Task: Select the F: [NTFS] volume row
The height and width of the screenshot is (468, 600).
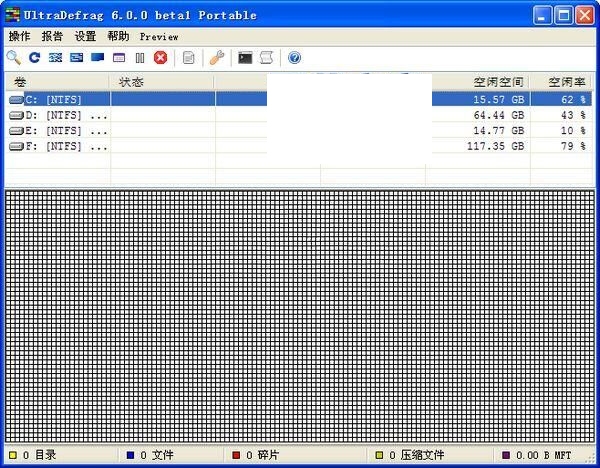Action: (x=299, y=146)
